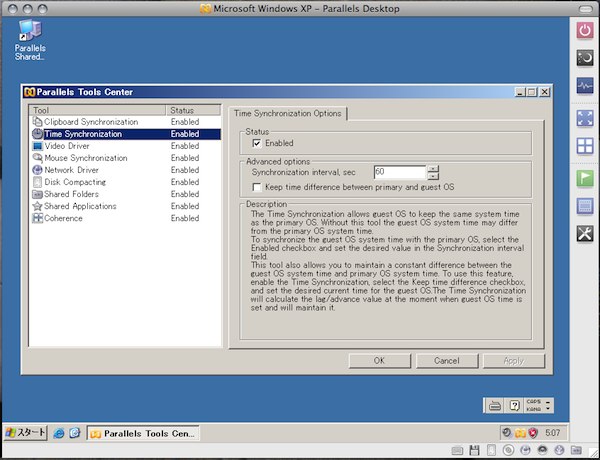Select Coherence in the tool list
Image resolution: width=600 pixels, height=460 pixels.
(x=126, y=218)
